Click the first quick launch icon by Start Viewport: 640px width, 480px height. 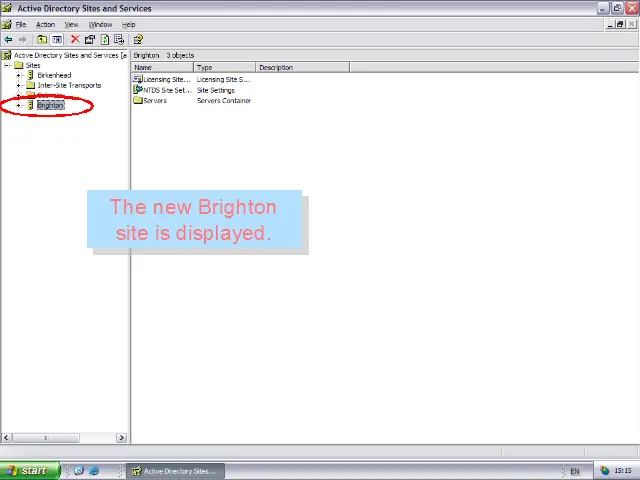point(79,471)
